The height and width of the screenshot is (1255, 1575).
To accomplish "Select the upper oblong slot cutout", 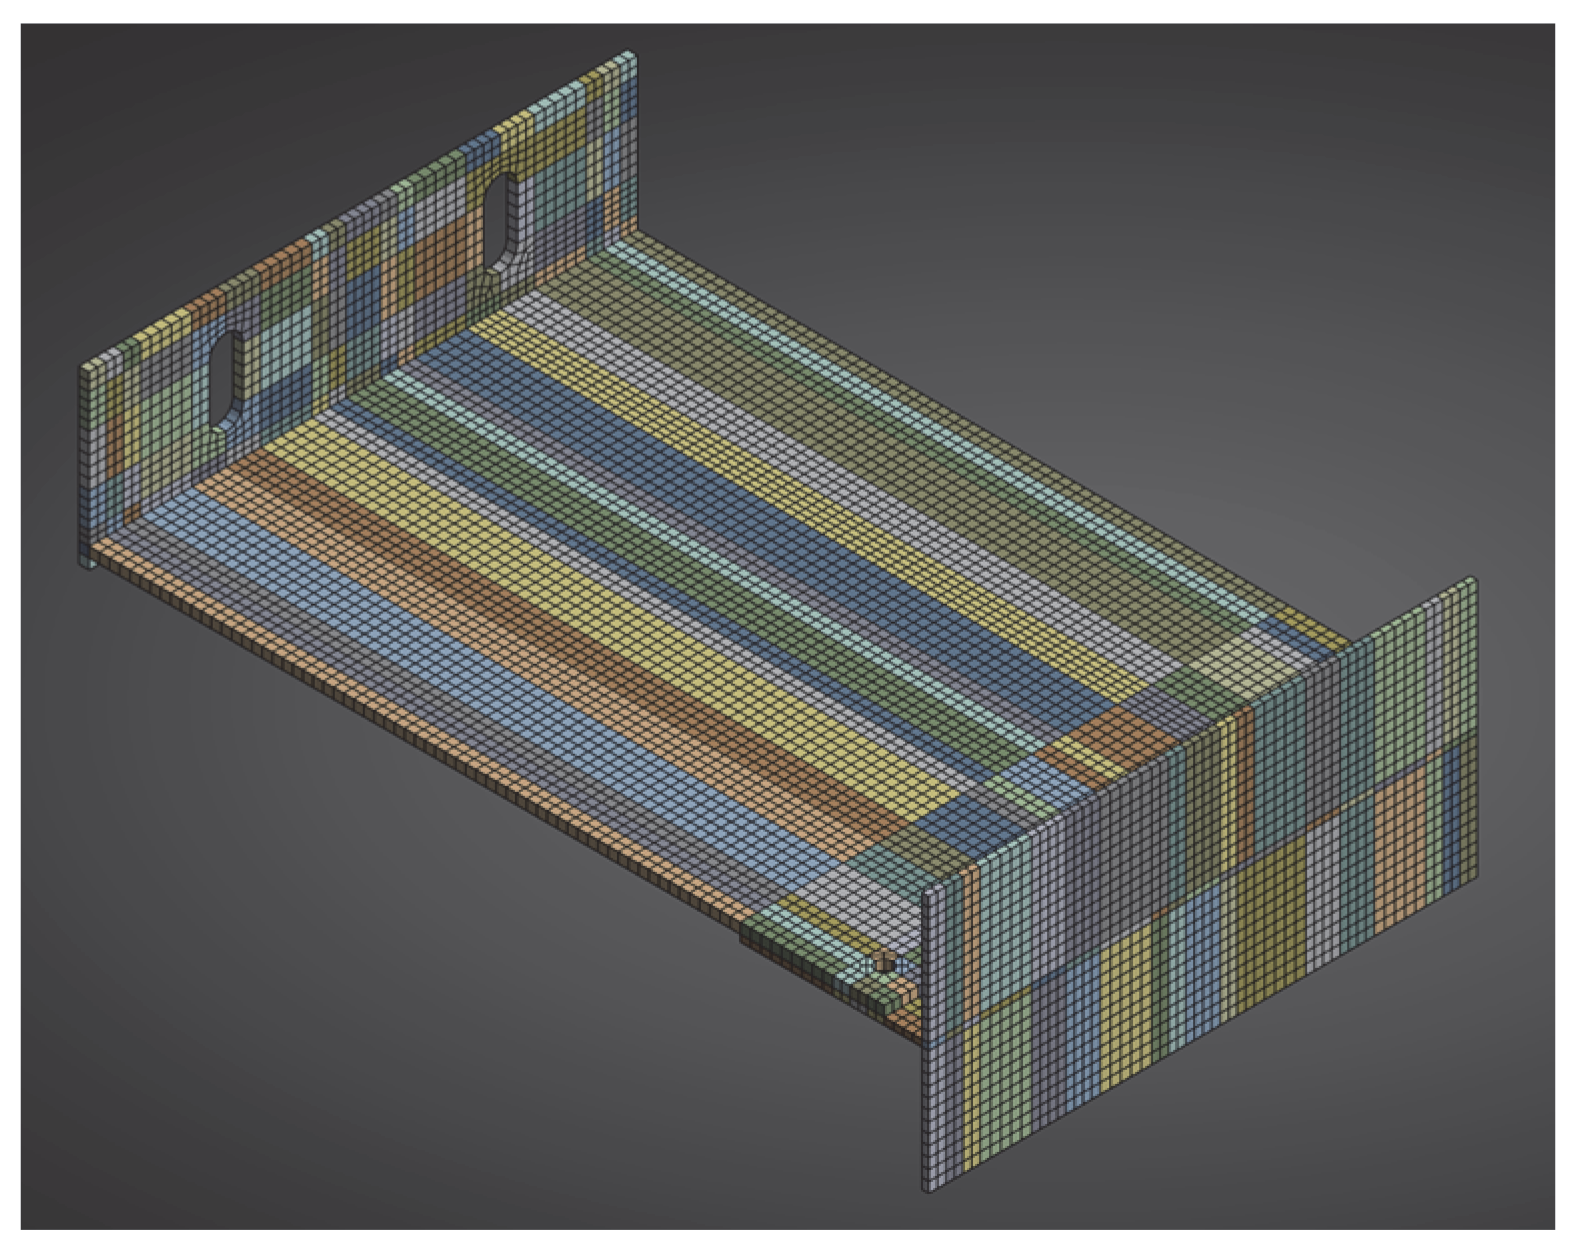I will tap(502, 223).
